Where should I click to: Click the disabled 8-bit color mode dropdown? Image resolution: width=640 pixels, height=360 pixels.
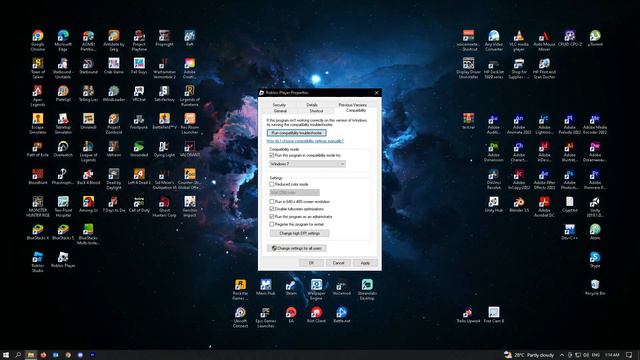[294, 192]
